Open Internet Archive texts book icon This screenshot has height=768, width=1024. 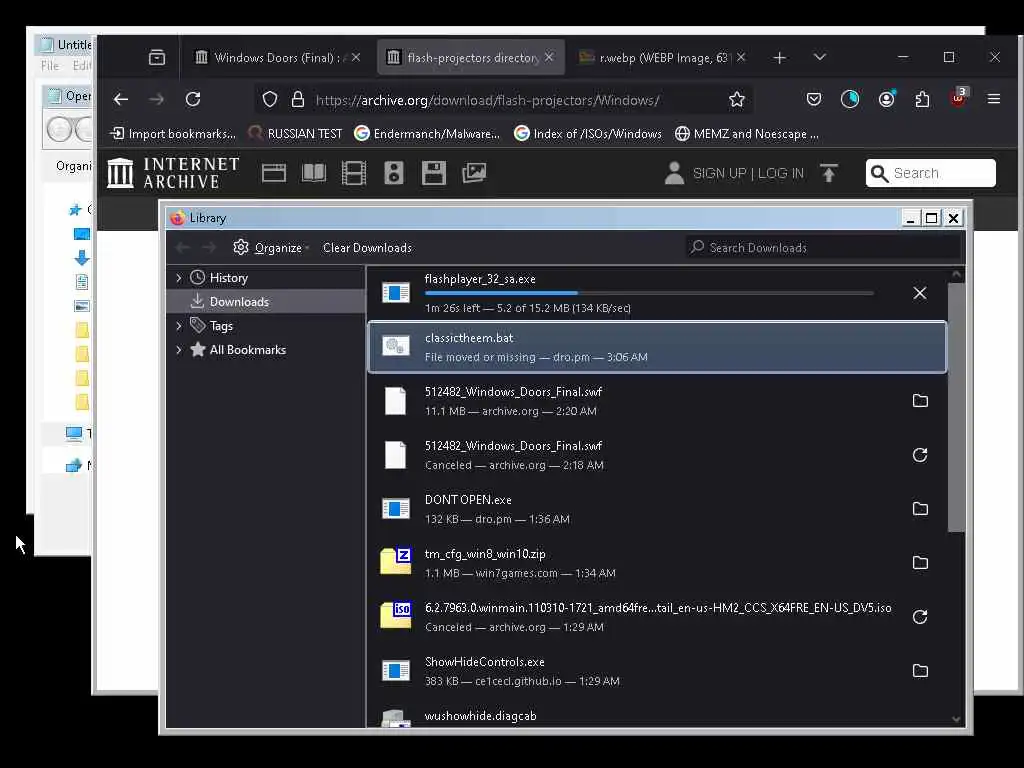pyautogui.click(x=313, y=173)
